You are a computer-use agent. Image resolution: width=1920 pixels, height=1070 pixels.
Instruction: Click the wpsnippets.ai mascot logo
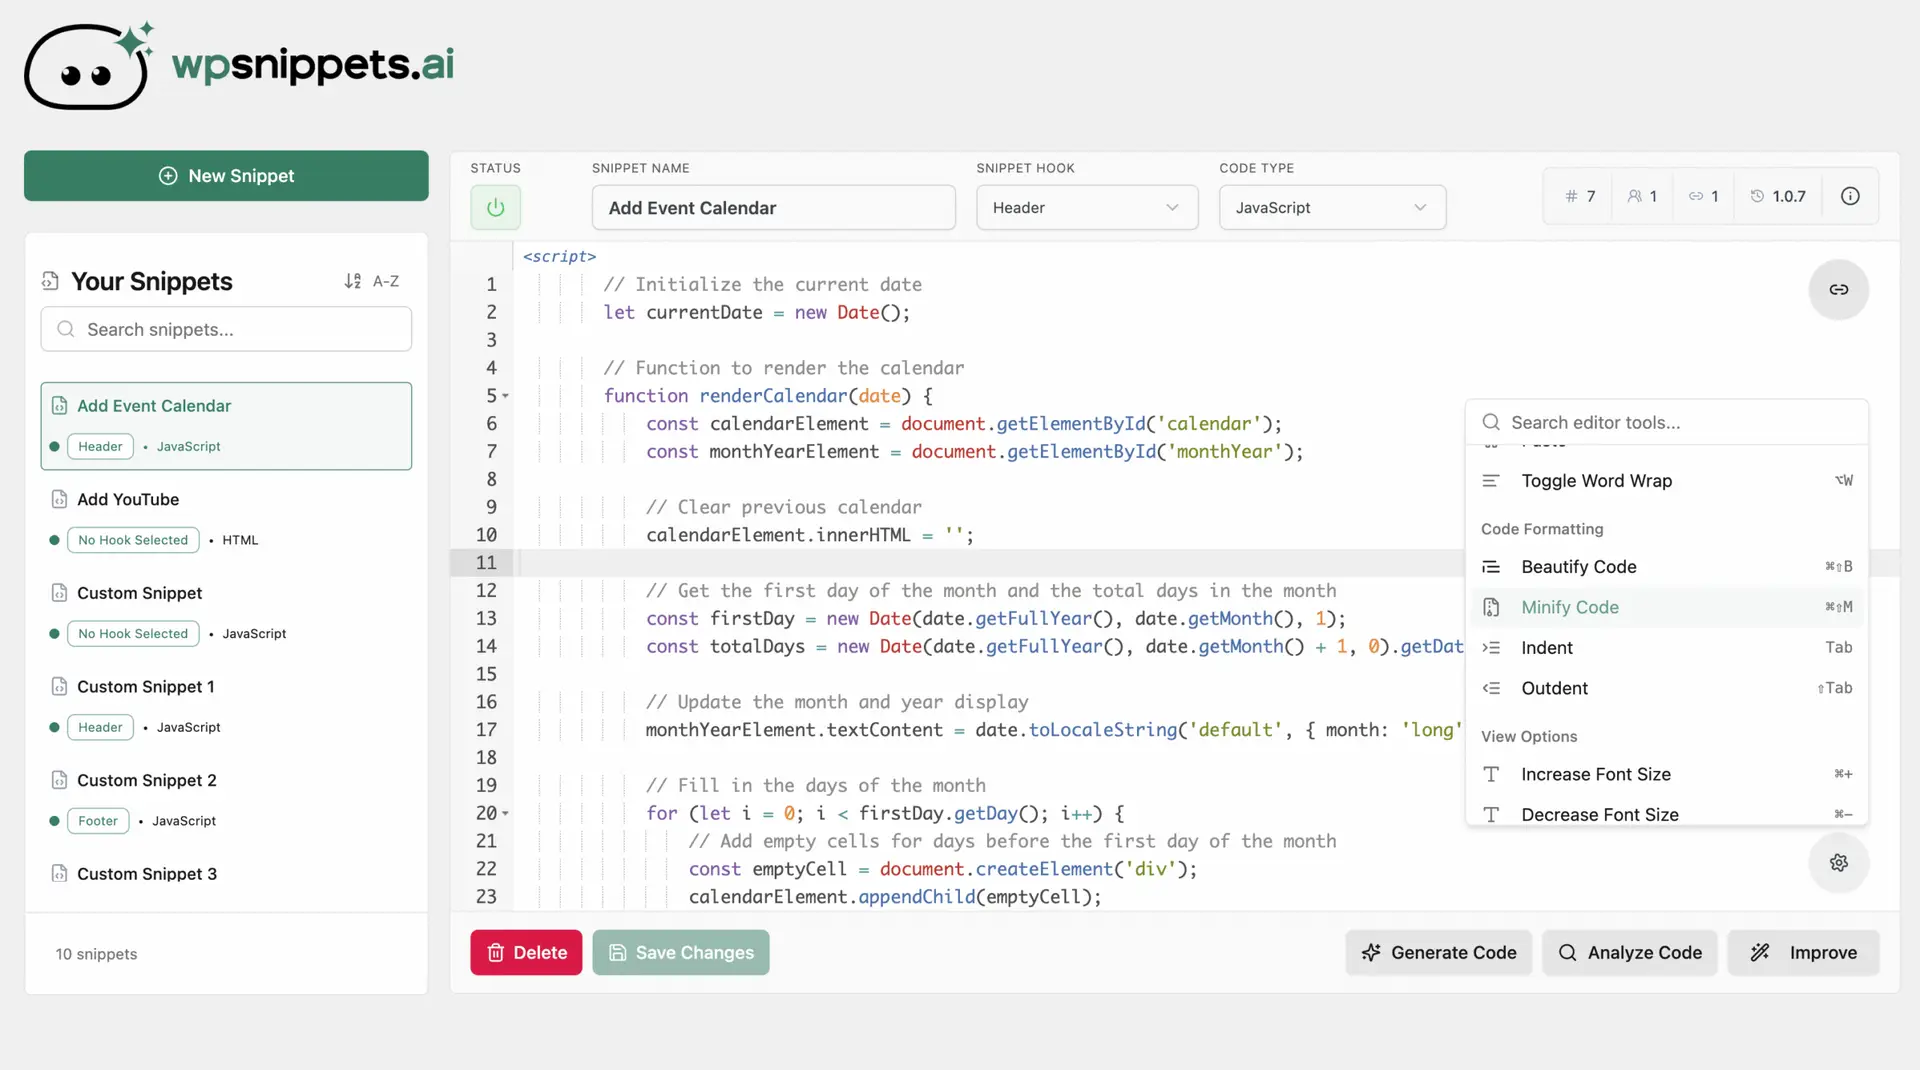click(x=90, y=66)
